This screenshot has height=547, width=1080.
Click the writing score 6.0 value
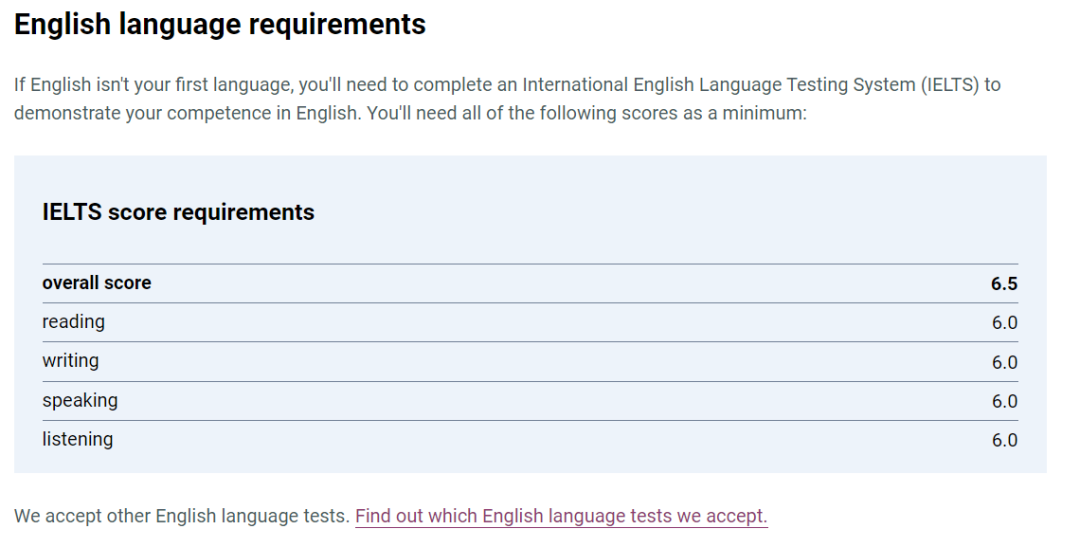(x=1004, y=362)
